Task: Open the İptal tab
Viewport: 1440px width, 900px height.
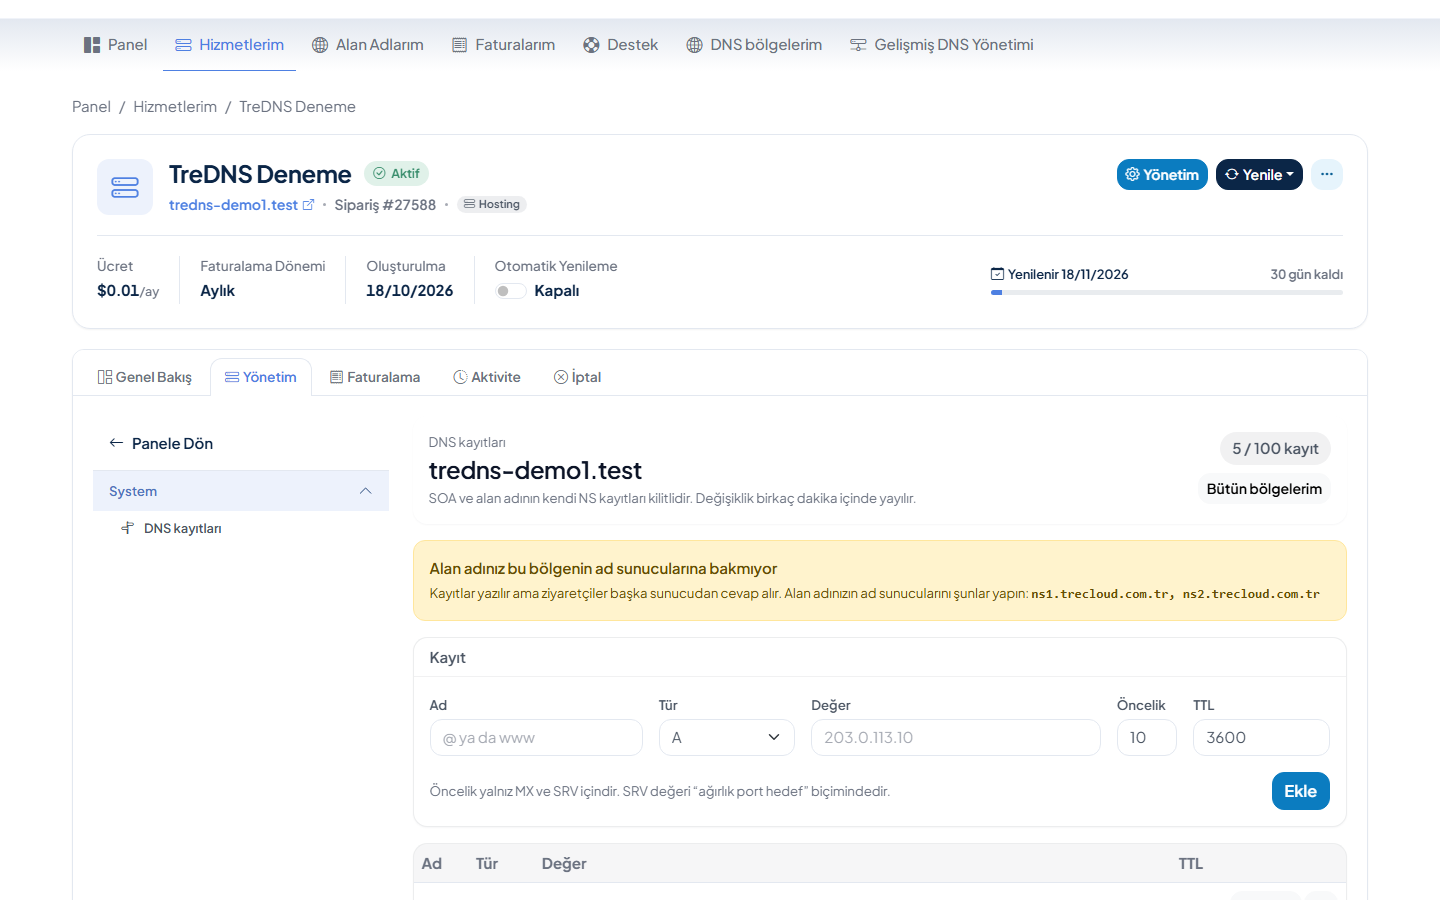Action: [578, 377]
